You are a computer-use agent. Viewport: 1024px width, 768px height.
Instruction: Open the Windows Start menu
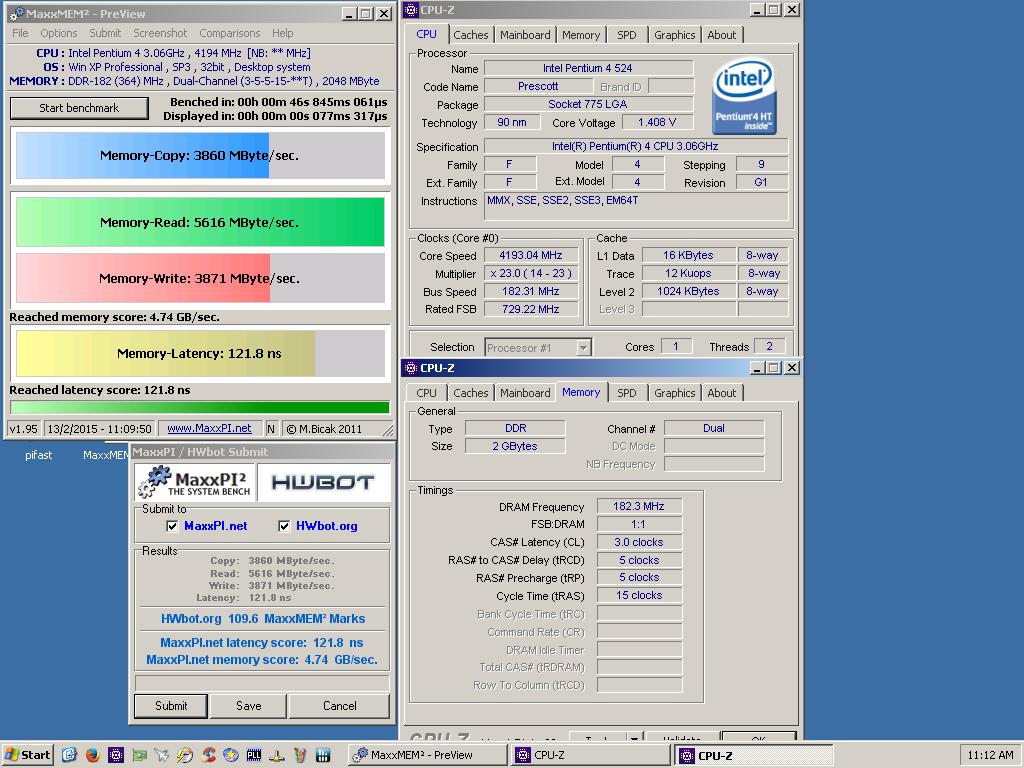[27, 755]
